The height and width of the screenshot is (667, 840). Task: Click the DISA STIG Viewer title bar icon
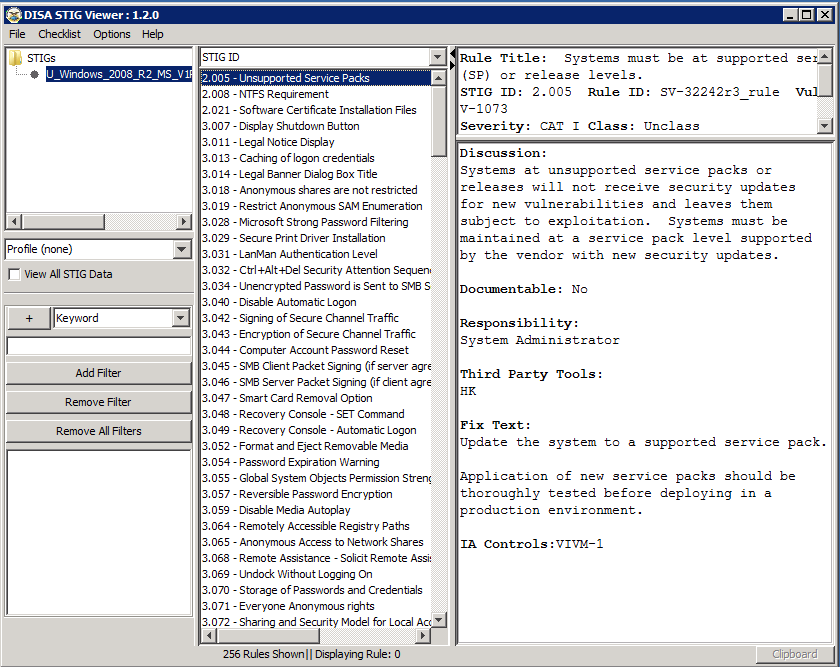[13, 15]
